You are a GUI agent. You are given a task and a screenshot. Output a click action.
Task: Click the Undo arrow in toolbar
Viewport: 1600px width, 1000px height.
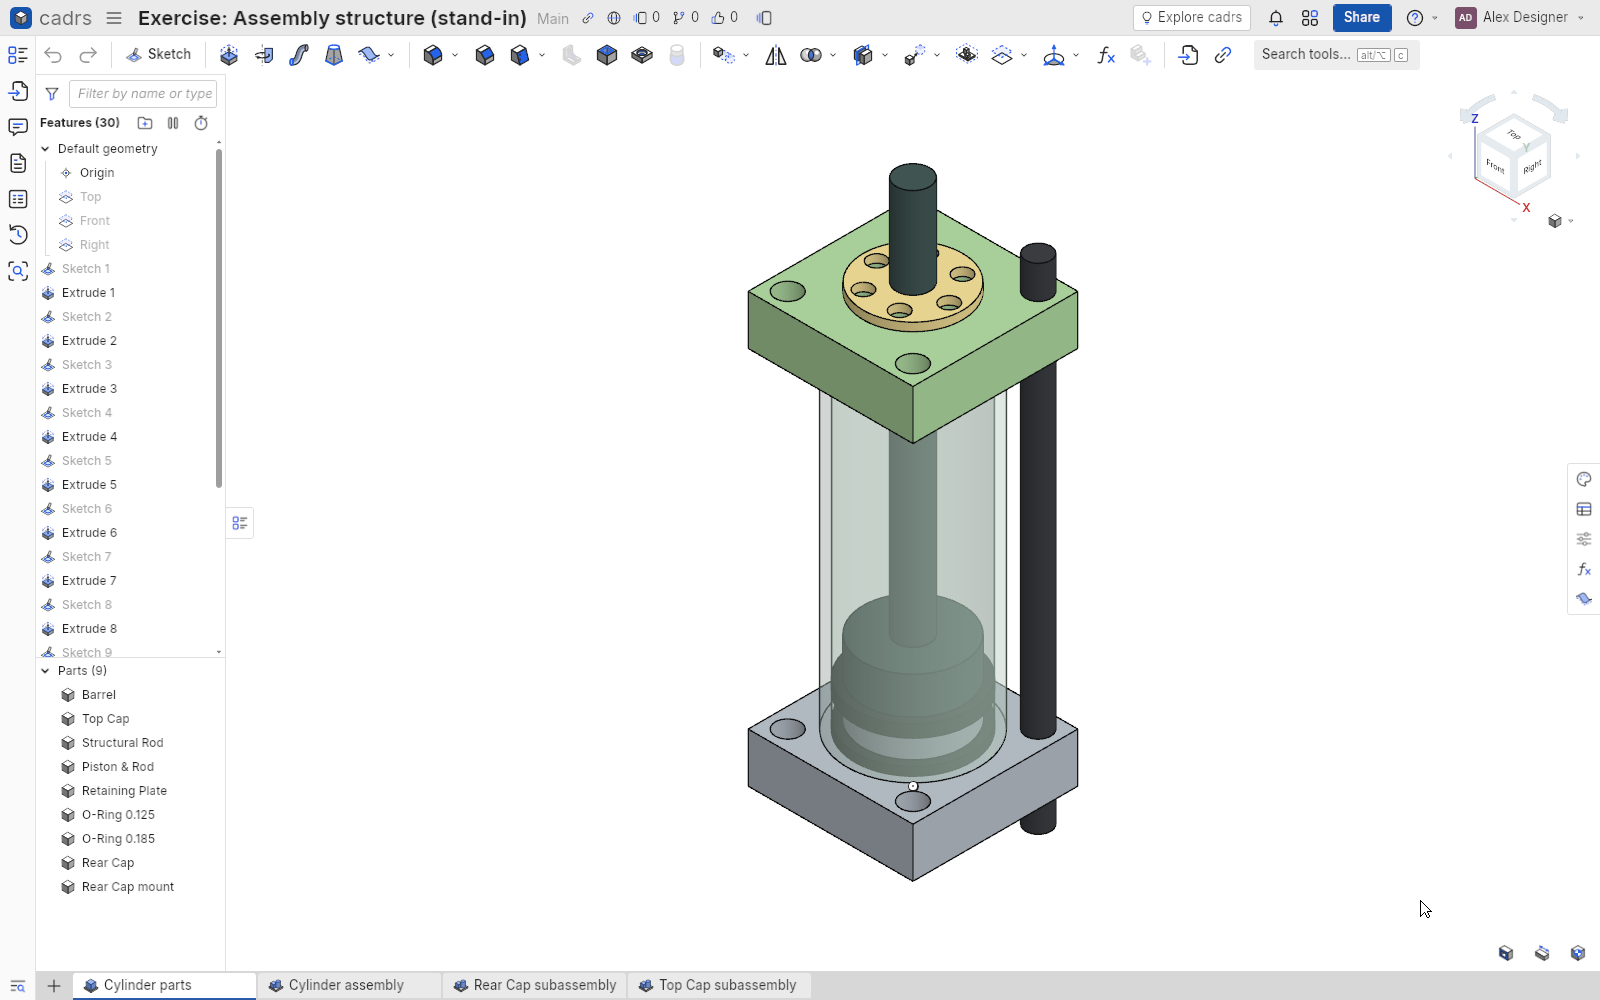coord(53,55)
